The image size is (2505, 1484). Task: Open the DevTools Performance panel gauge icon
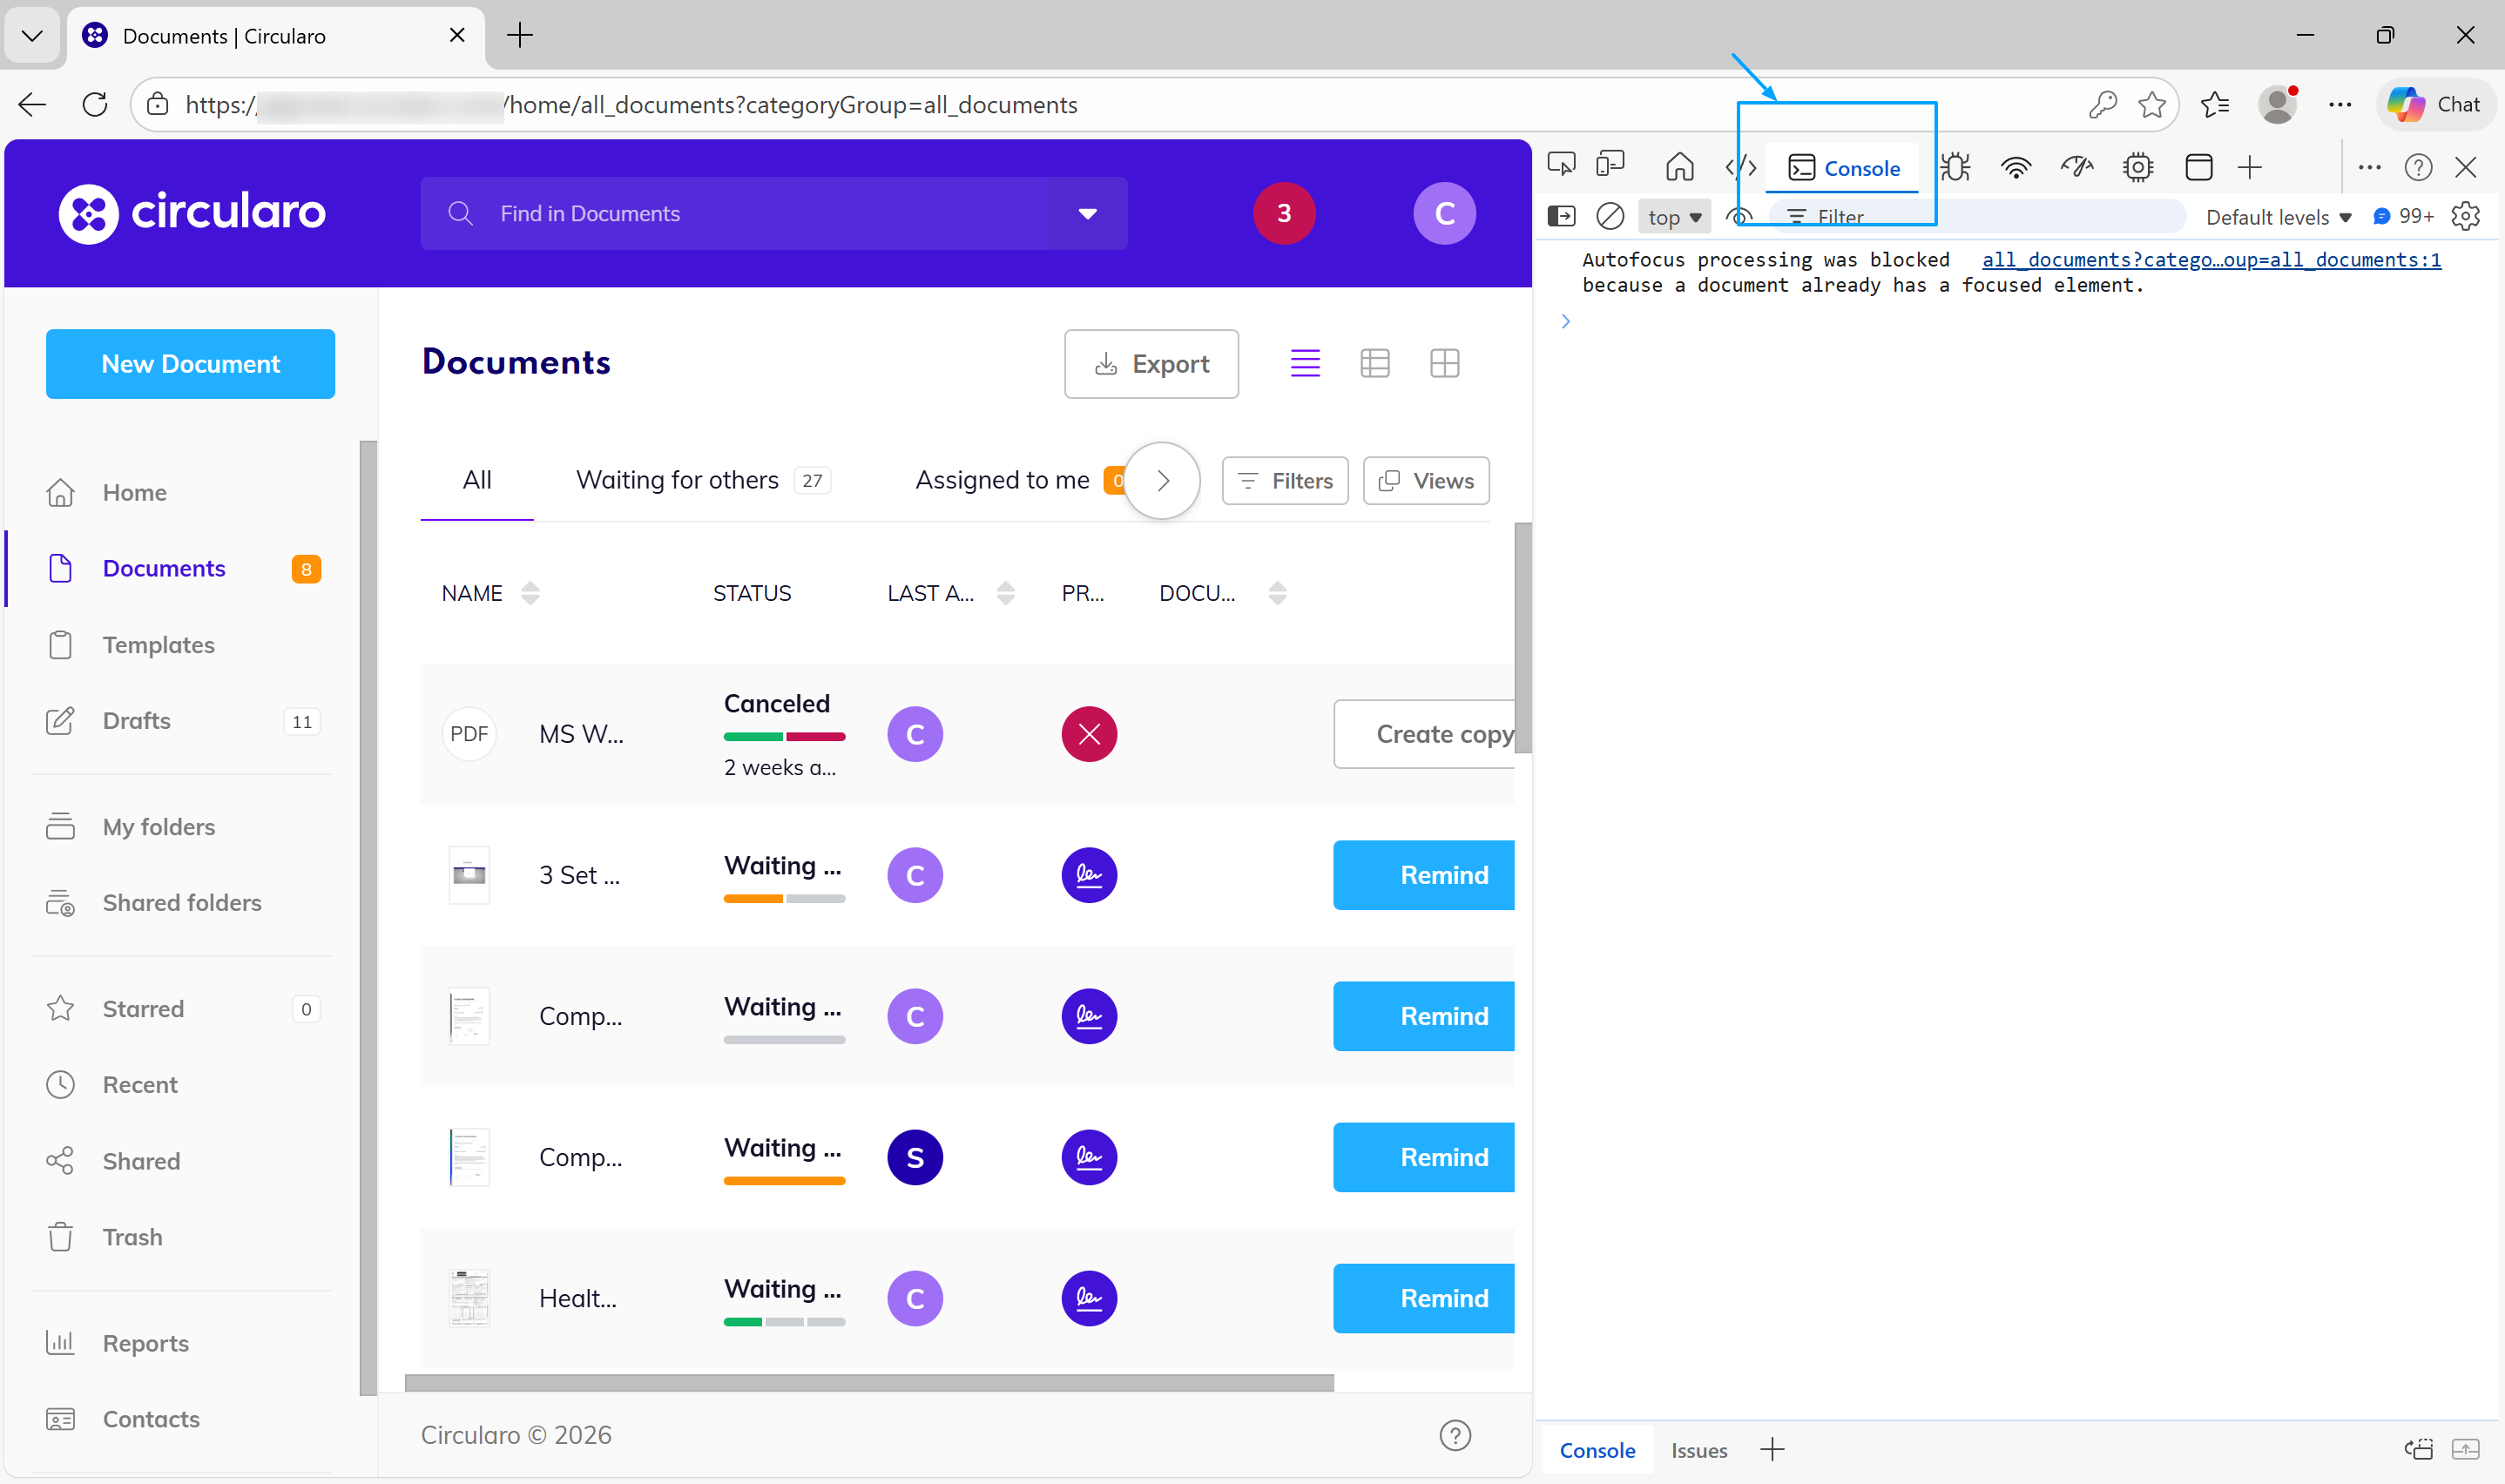(x=2077, y=166)
